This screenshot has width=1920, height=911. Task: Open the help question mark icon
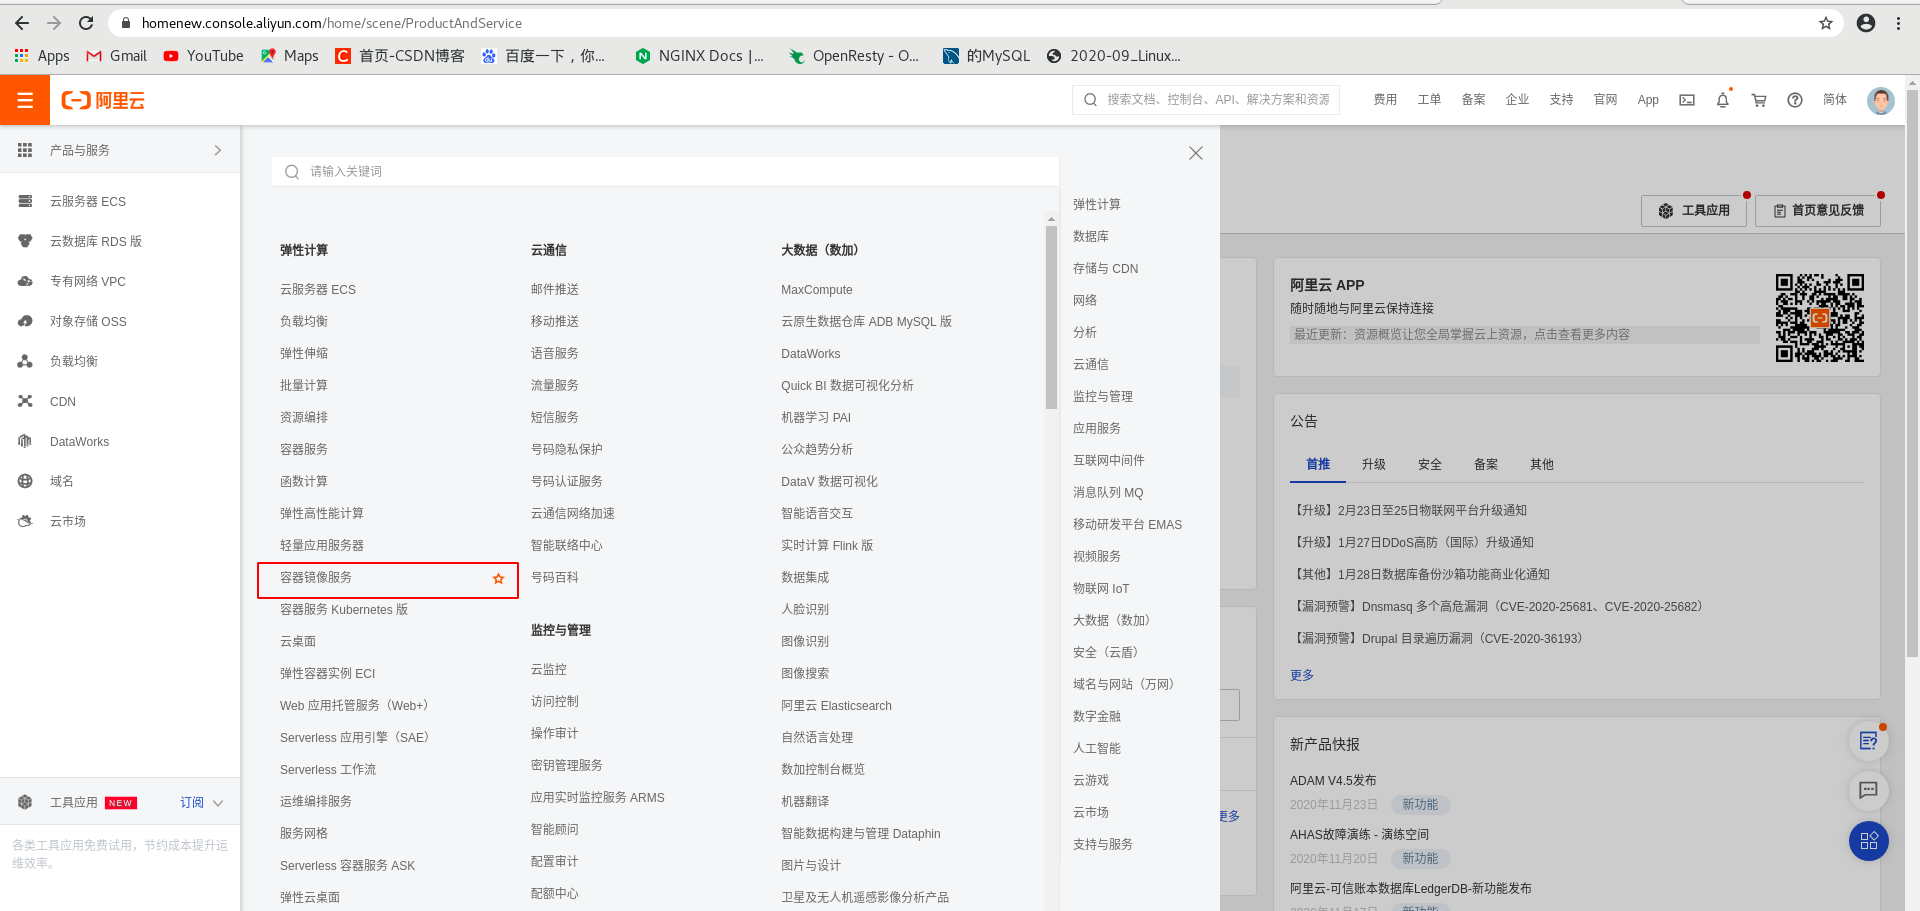pos(1795,100)
